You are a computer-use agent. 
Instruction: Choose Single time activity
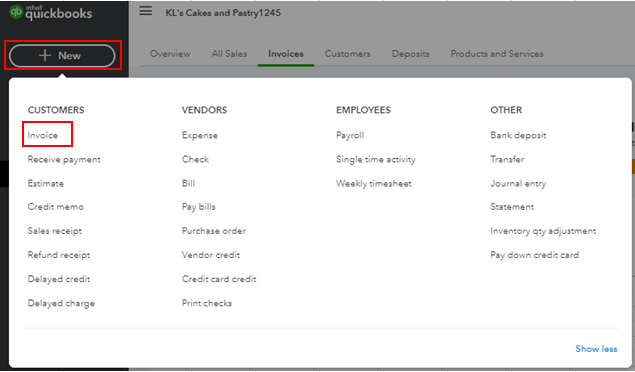pos(376,159)
